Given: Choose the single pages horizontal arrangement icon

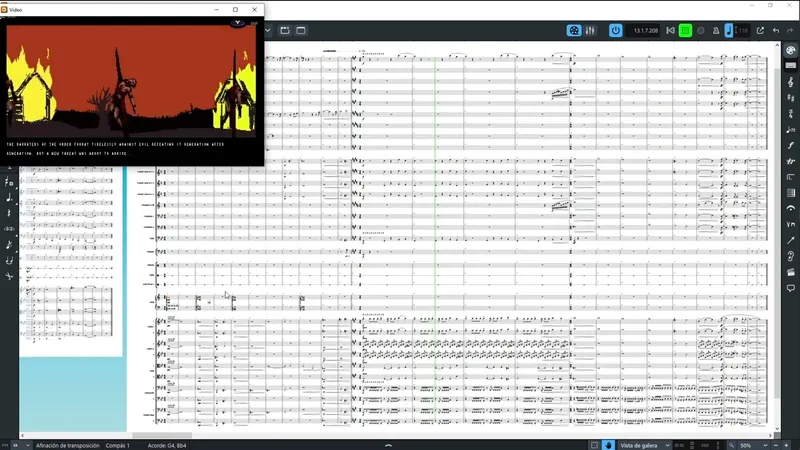Looking at the screenshot, I should pyautogui.click(x=705, y=445).
